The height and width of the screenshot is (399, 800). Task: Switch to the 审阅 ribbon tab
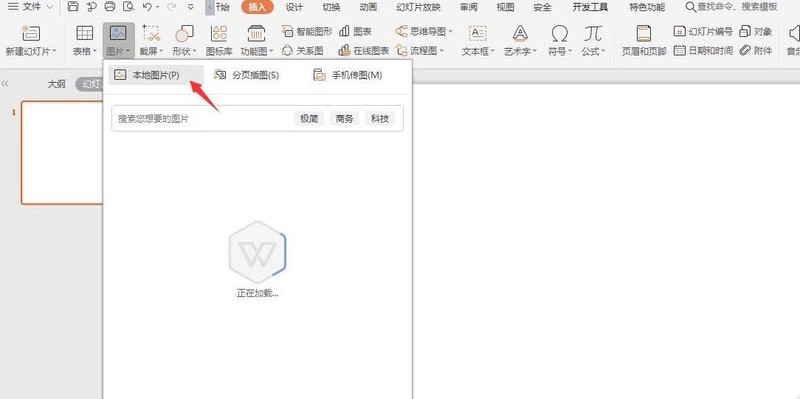[x=468, y=7]
